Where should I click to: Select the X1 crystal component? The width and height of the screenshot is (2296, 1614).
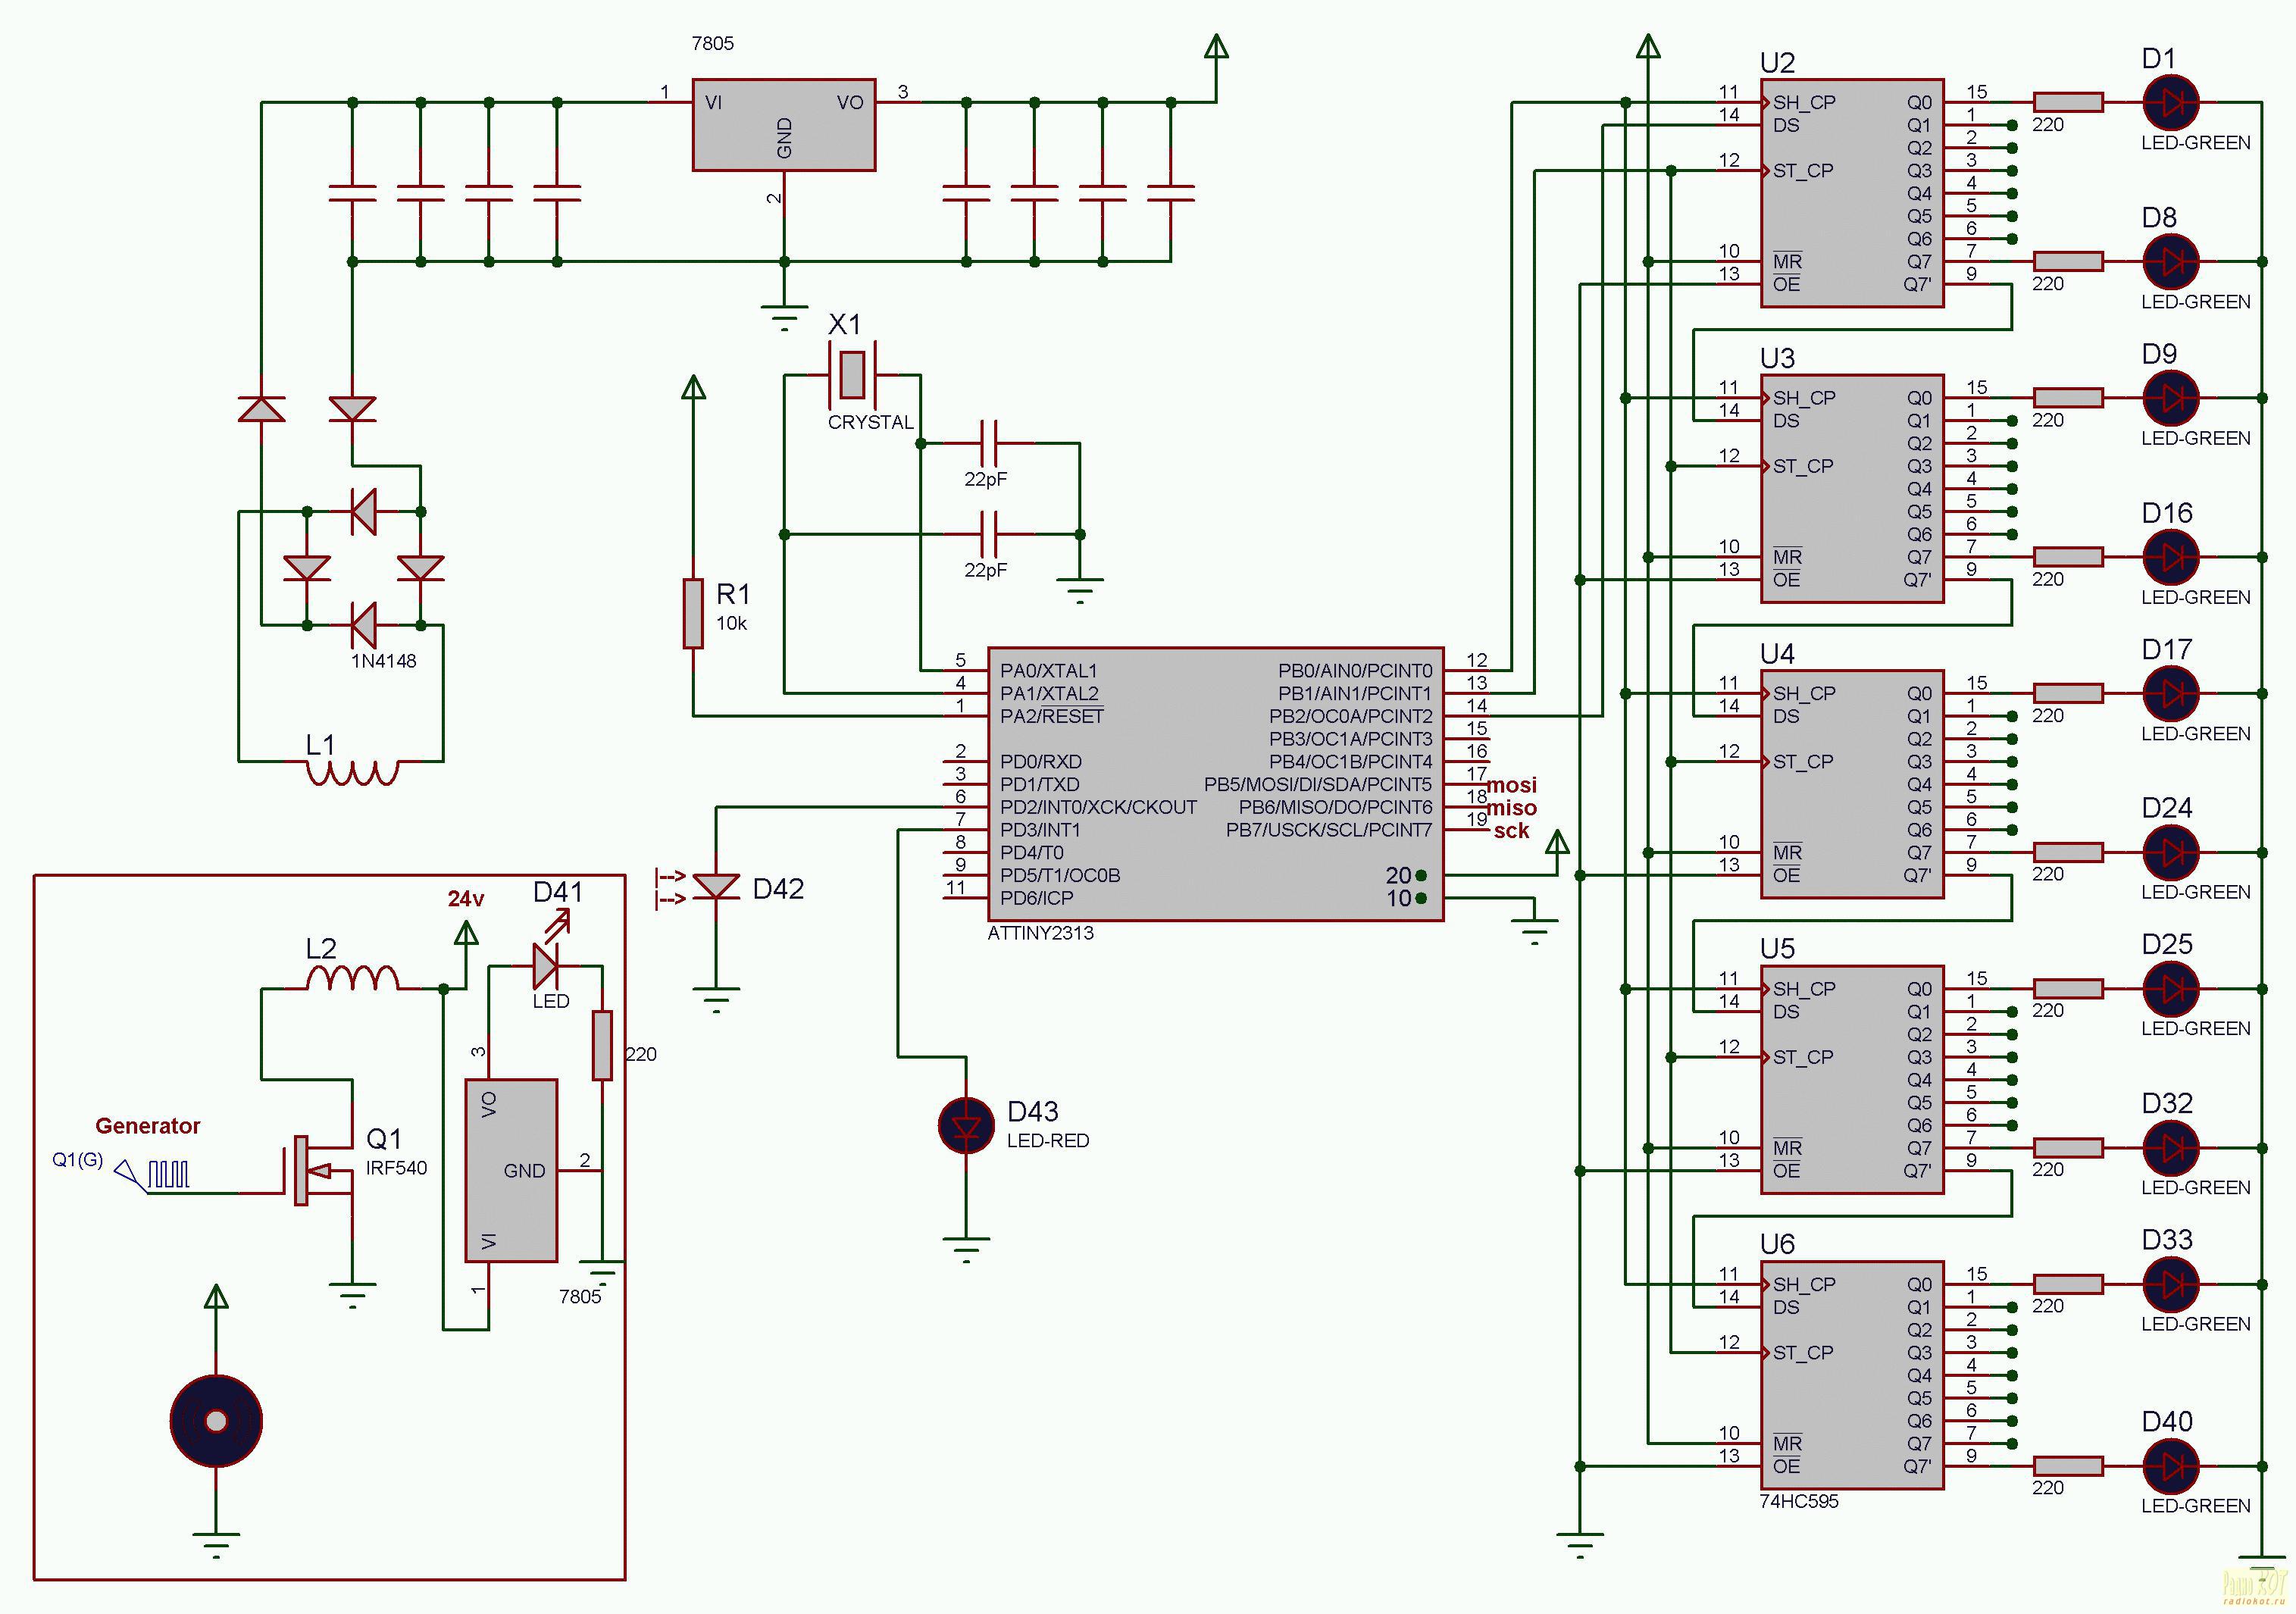tap(851, 375)
